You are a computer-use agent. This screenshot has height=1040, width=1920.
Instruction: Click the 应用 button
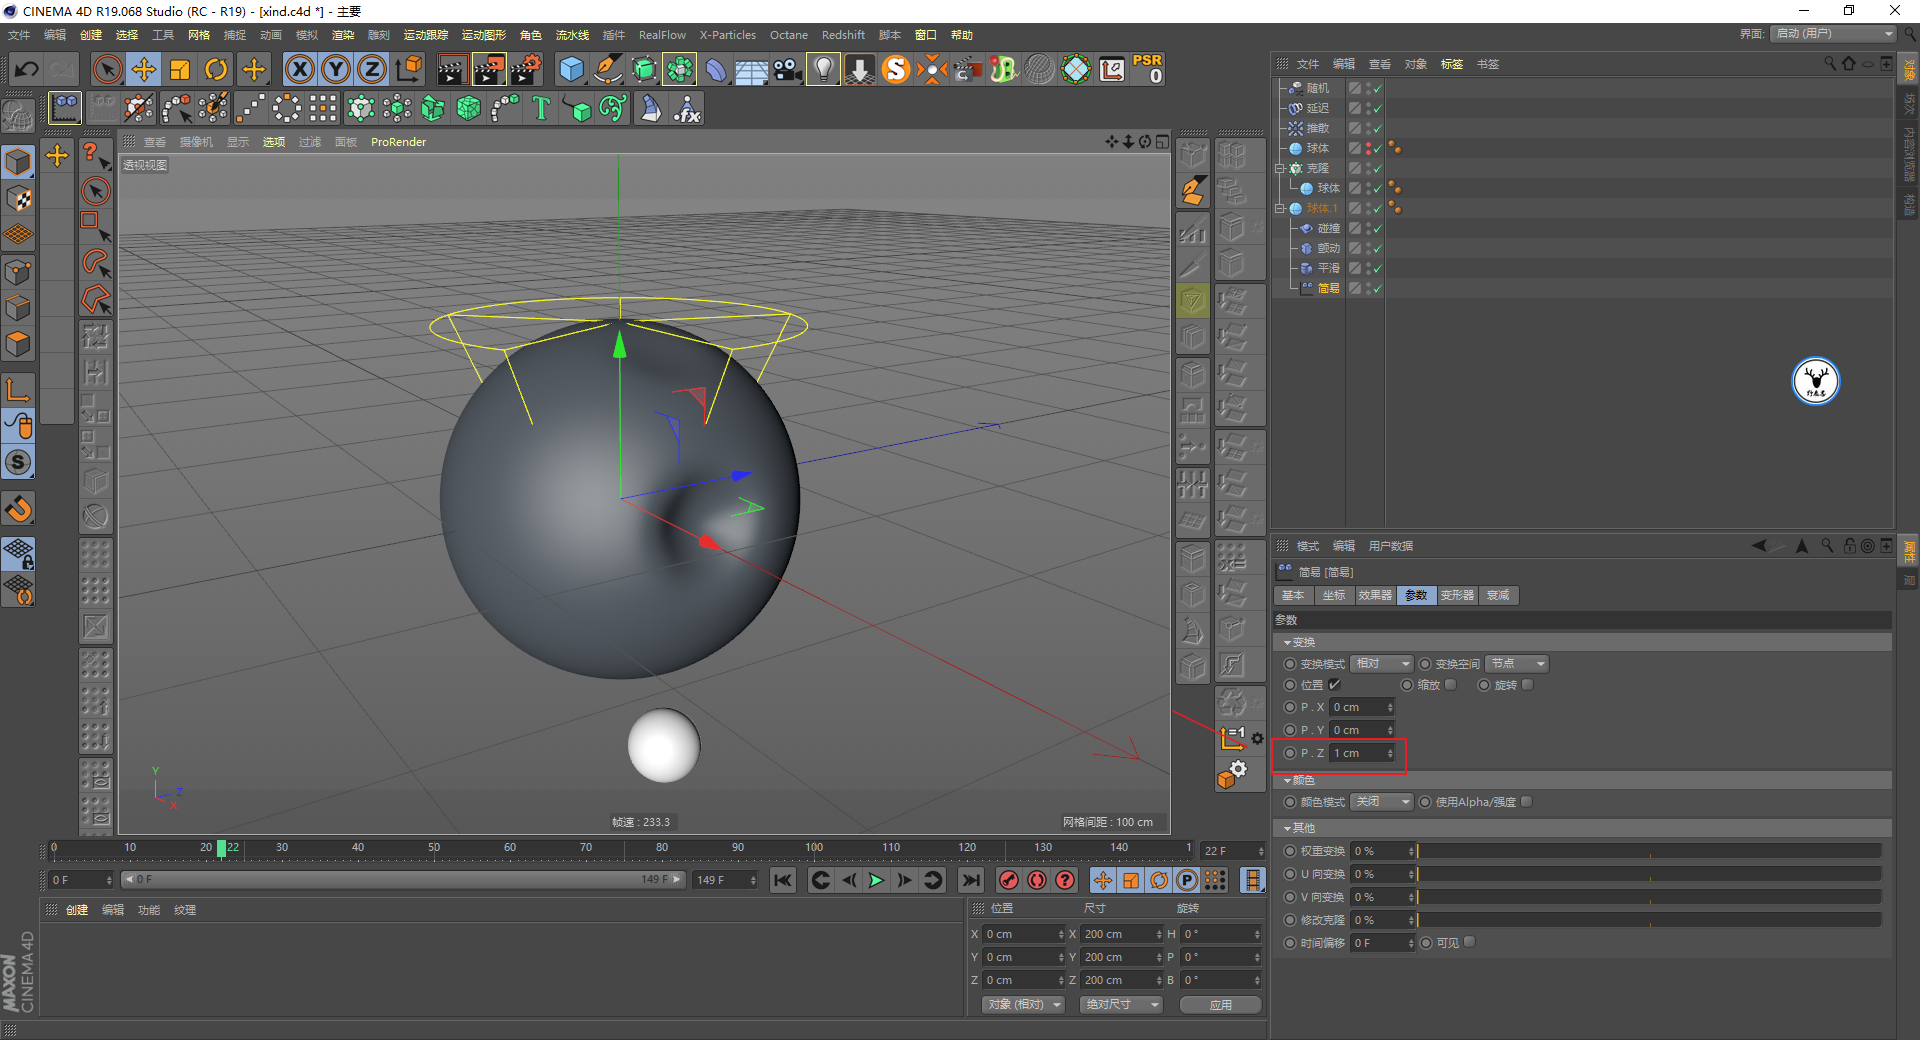(x=1220, y=1004)
